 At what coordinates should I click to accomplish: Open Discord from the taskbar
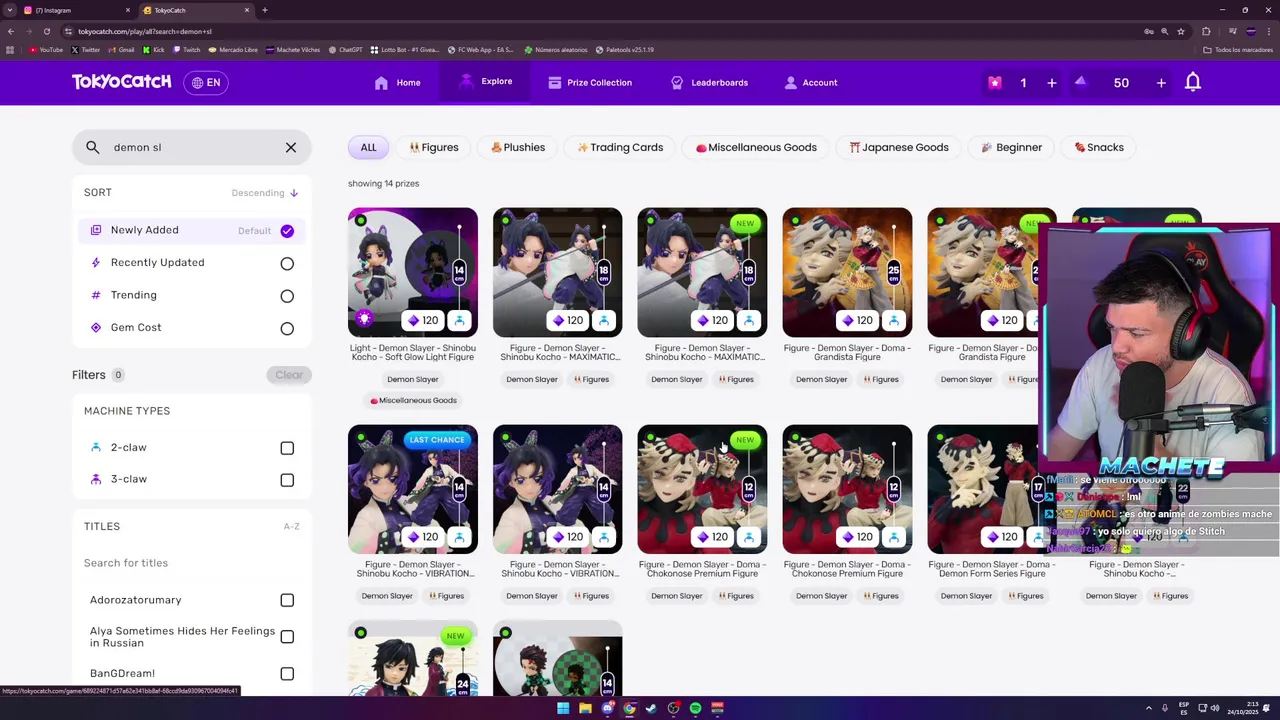tap(607, 708)
